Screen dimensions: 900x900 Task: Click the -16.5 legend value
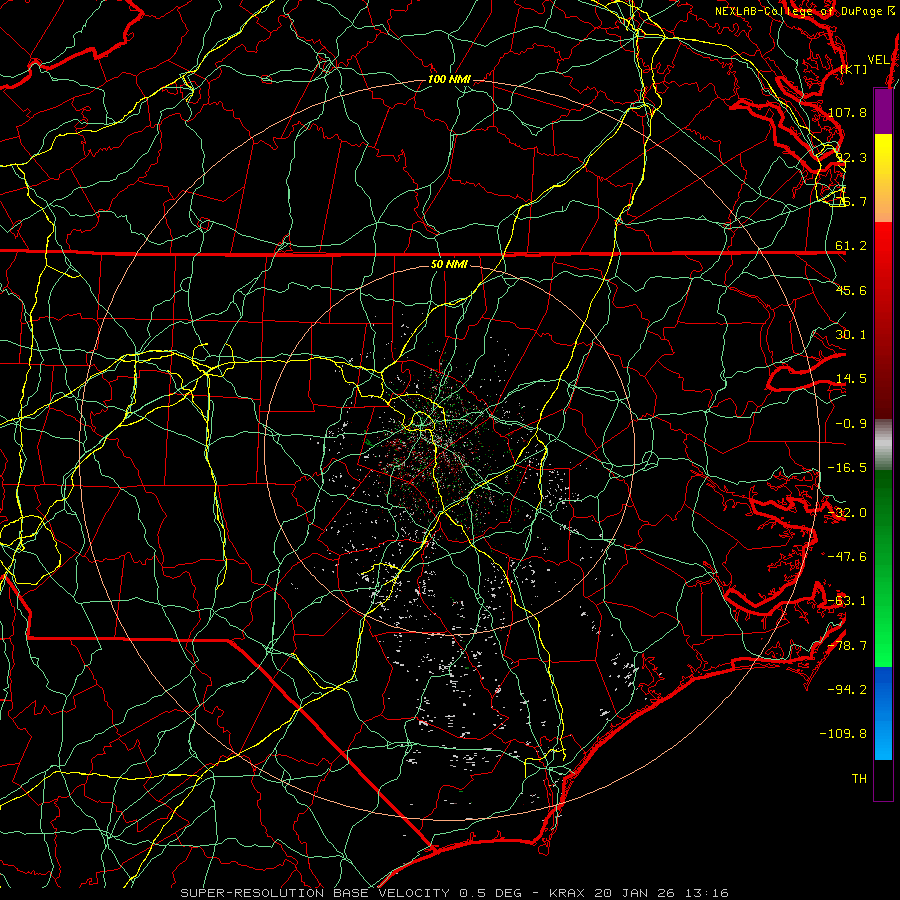[847, 468]
